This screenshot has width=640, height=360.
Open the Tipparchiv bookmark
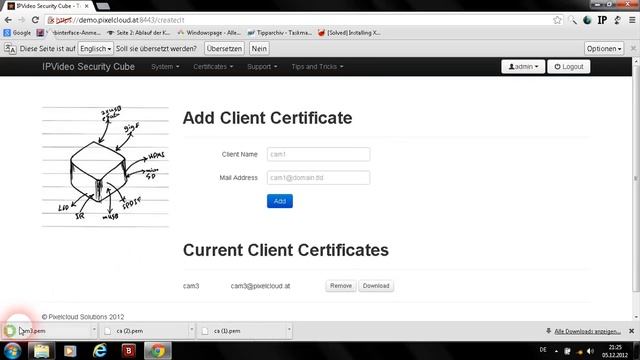point(280,33)
